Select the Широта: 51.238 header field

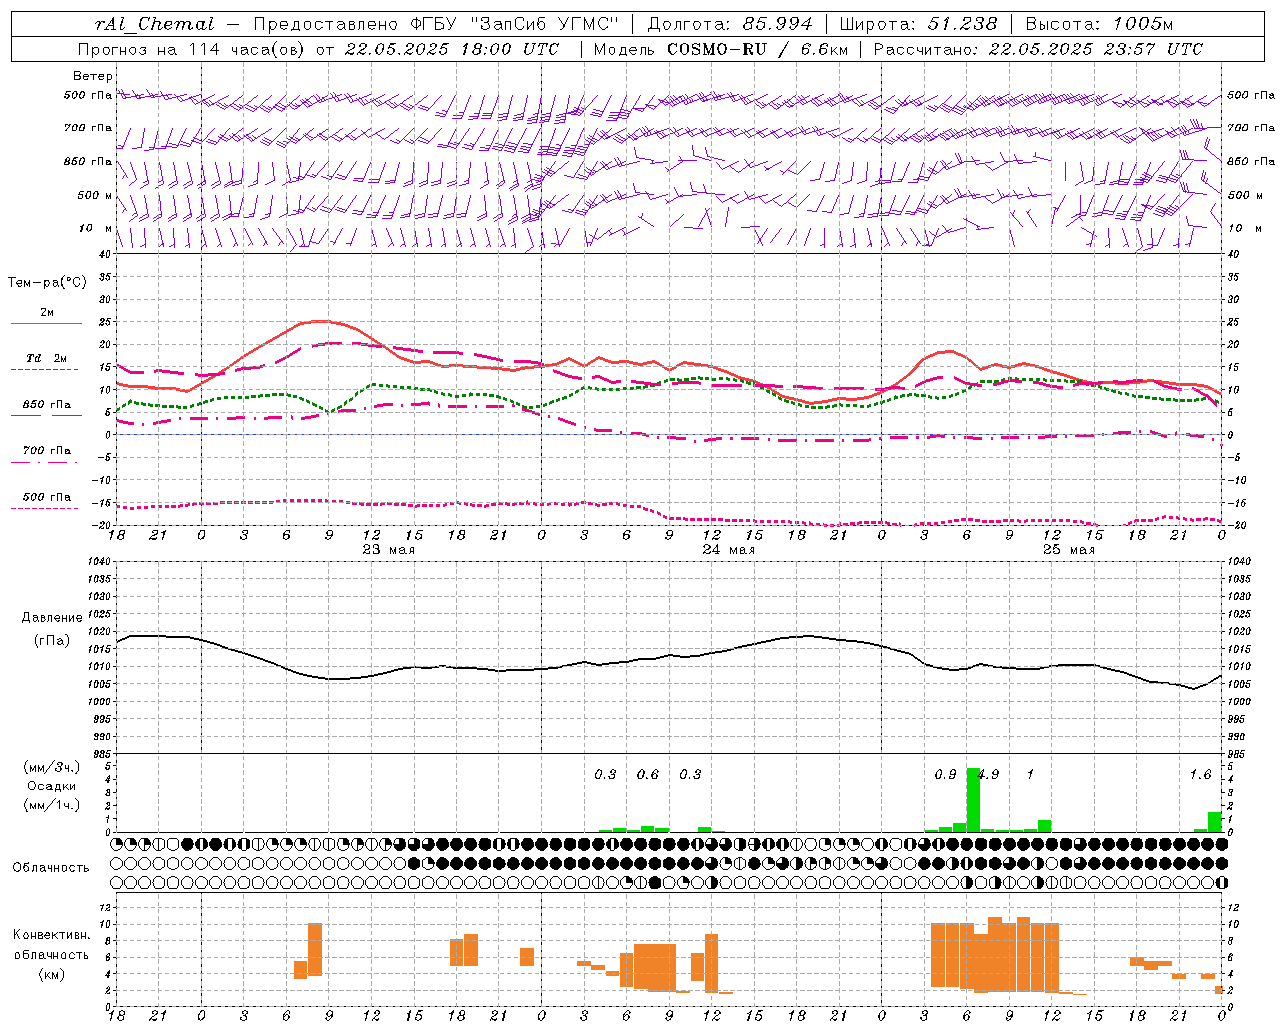918,24
